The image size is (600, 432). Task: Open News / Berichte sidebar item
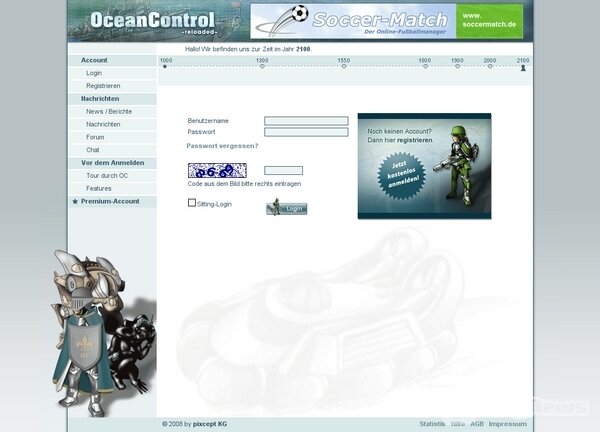[x=109, y=111]
